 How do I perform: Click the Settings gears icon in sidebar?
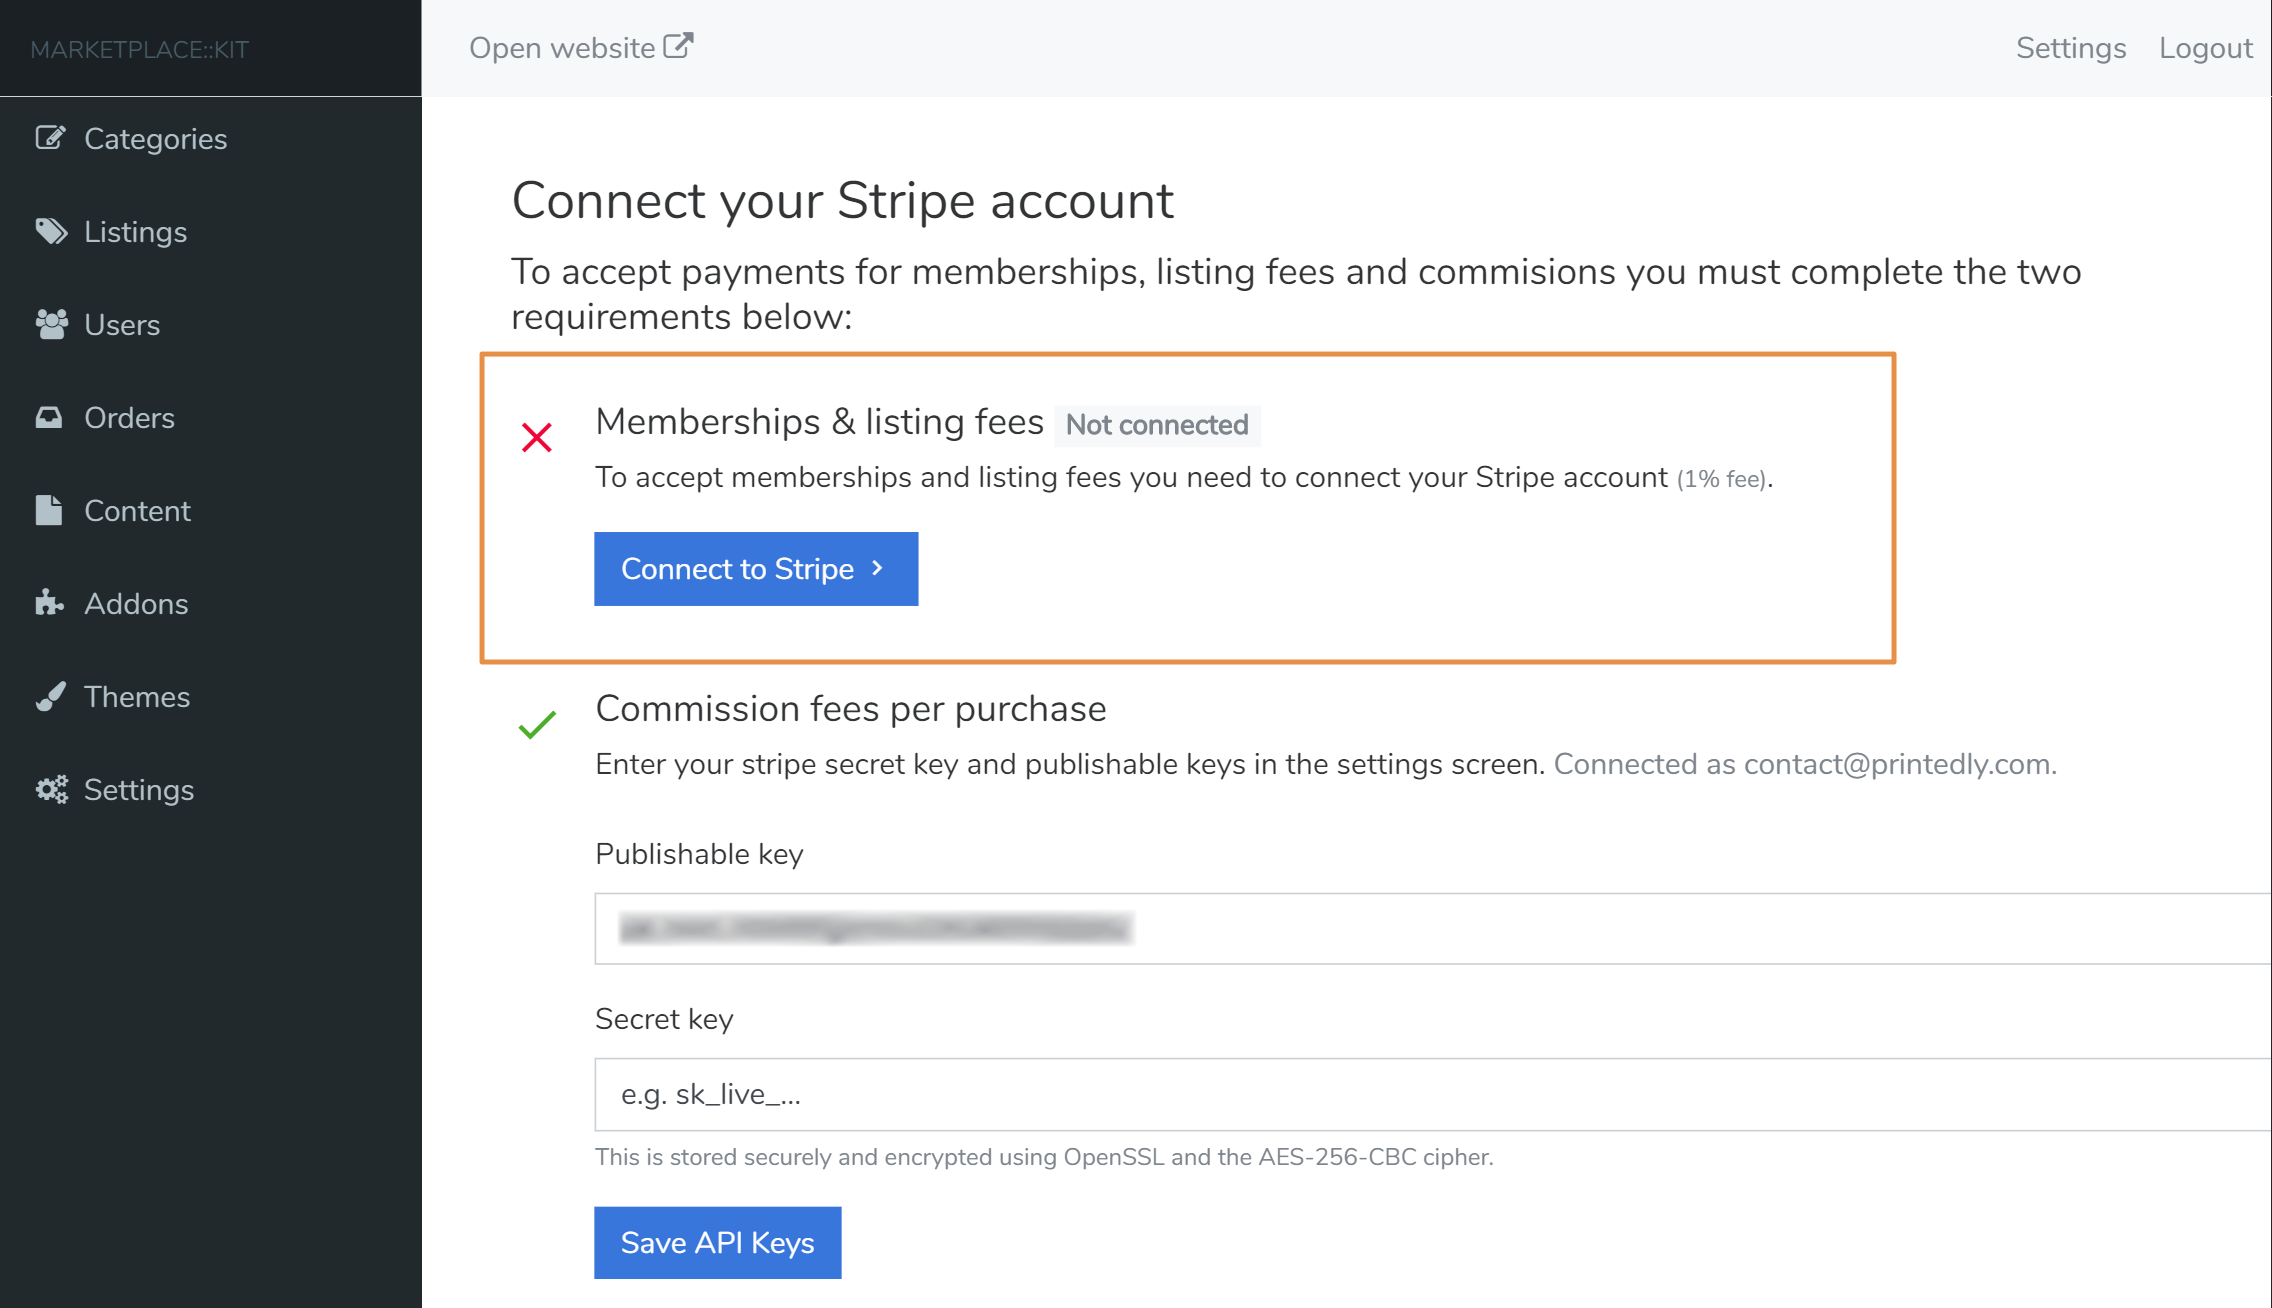51,789
